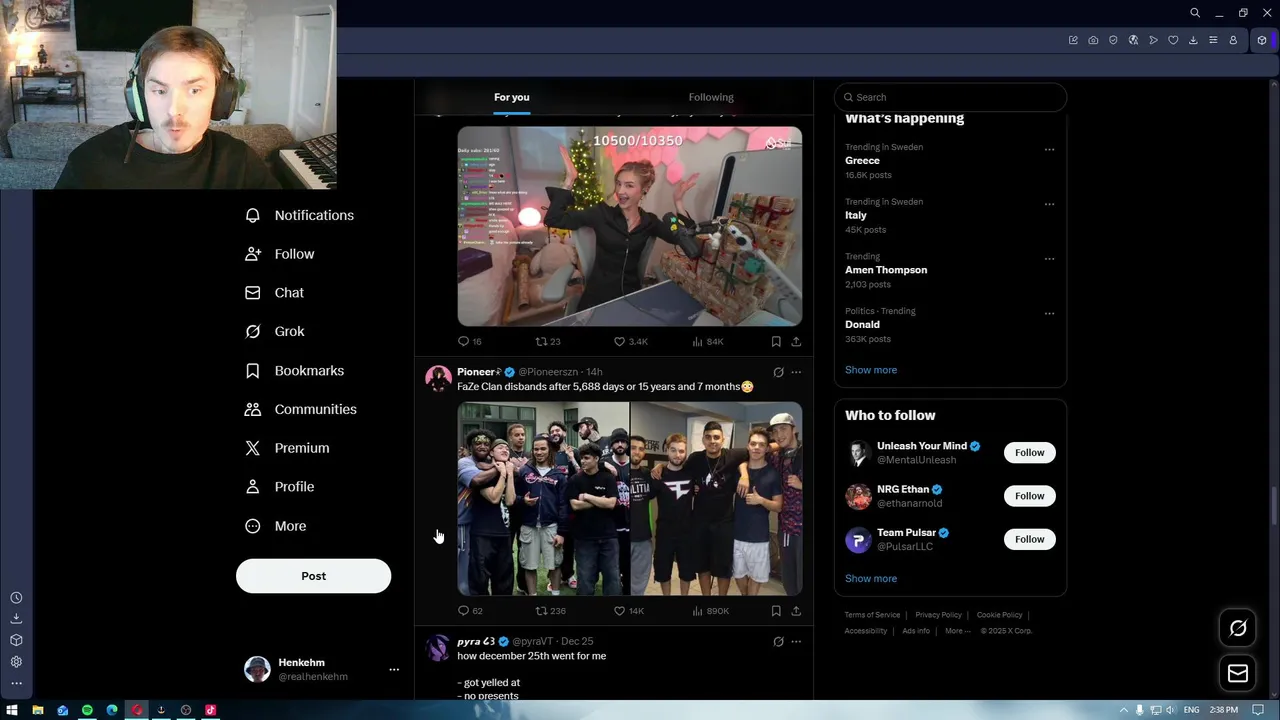Screen dimensions: 1280x720
Task: Open Pioneer's profile avatar
Action: (438, 378)
